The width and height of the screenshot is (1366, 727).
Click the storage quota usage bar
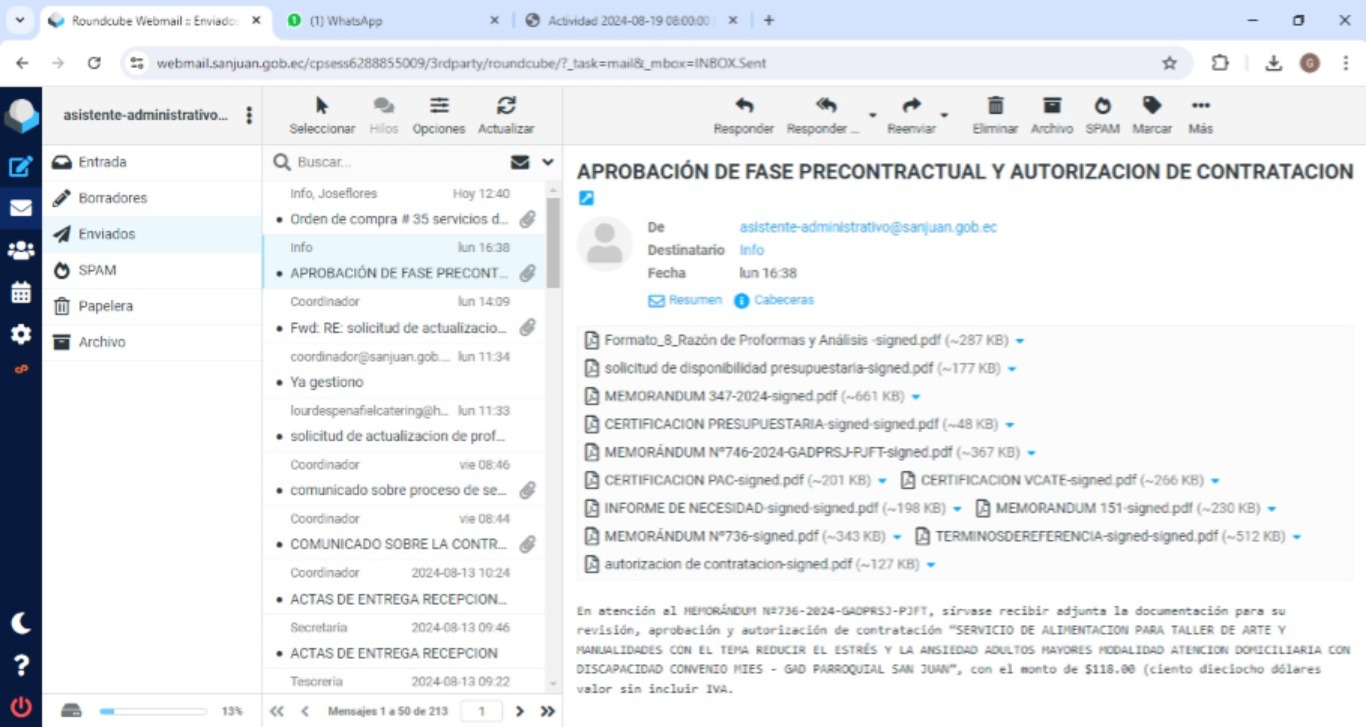[152, 711]
